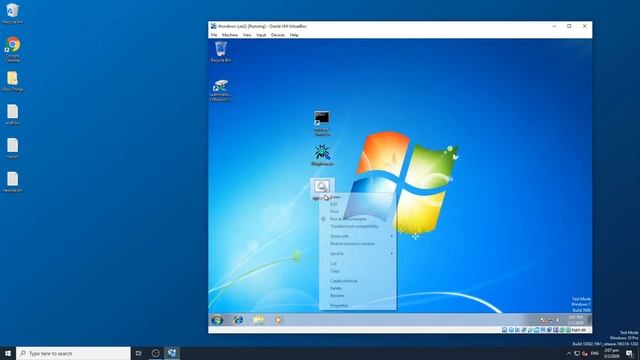Select the shortcut icon below the guest Recycle Bin

pos(221,90)
